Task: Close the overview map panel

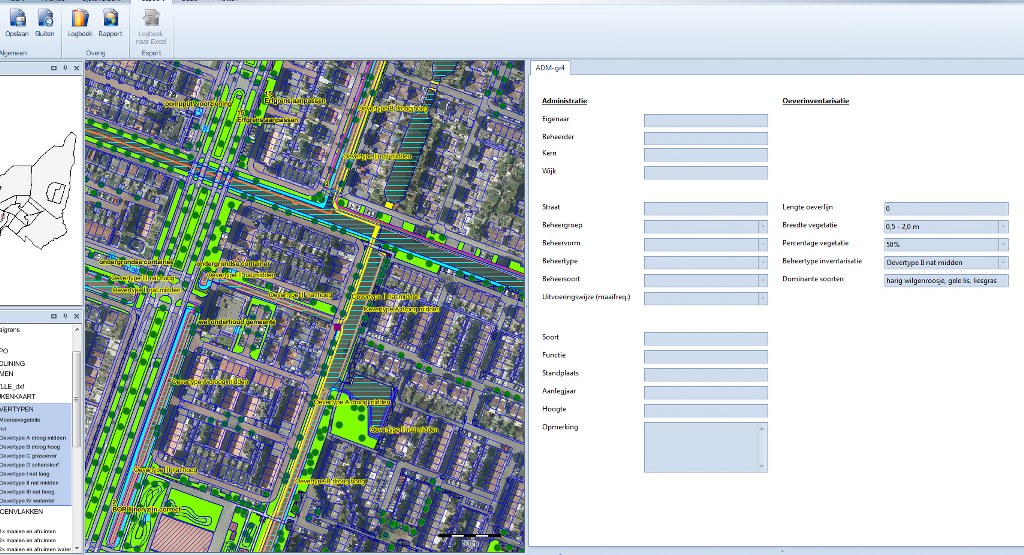Action: (x=75, y=68)
